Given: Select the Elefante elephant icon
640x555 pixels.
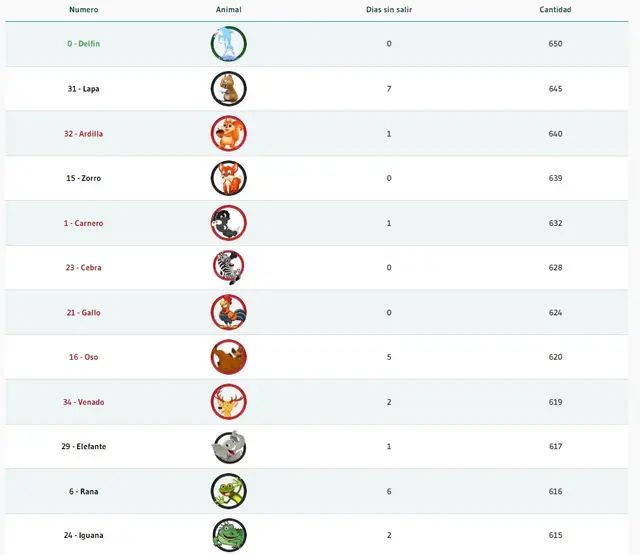Looking at the screenshot, I should [x=228, y=447].
